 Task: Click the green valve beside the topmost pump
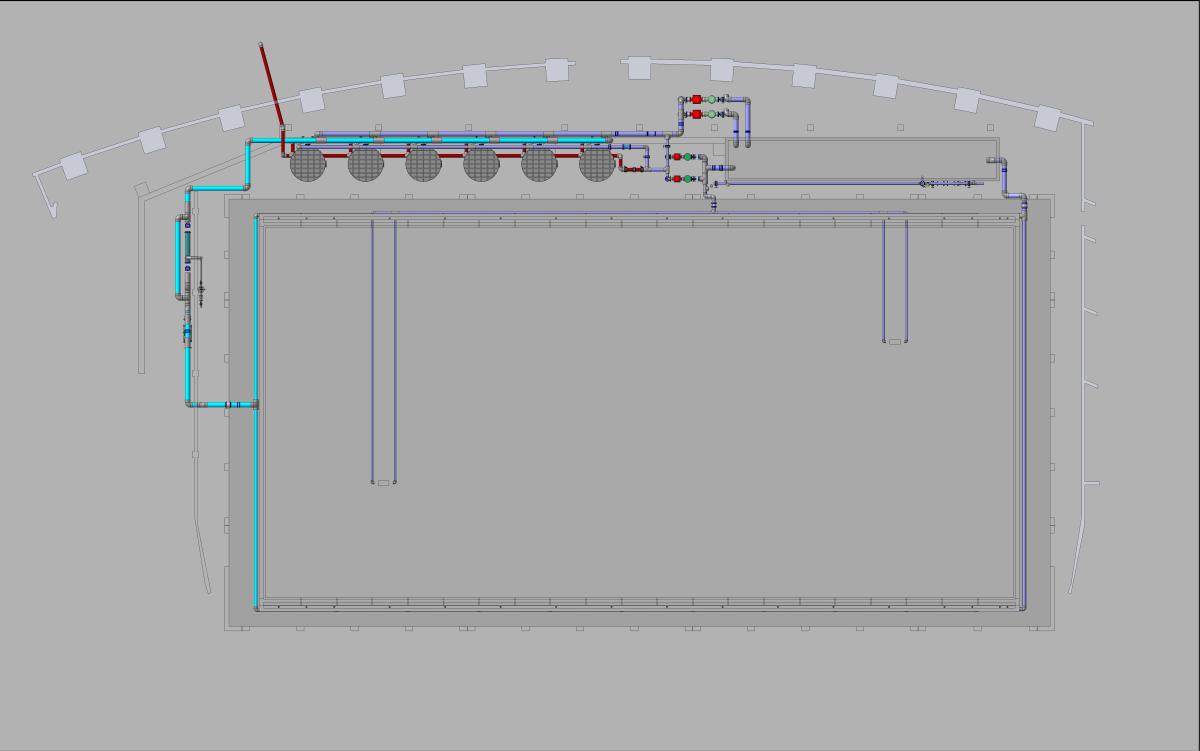[x=711, y=100]
